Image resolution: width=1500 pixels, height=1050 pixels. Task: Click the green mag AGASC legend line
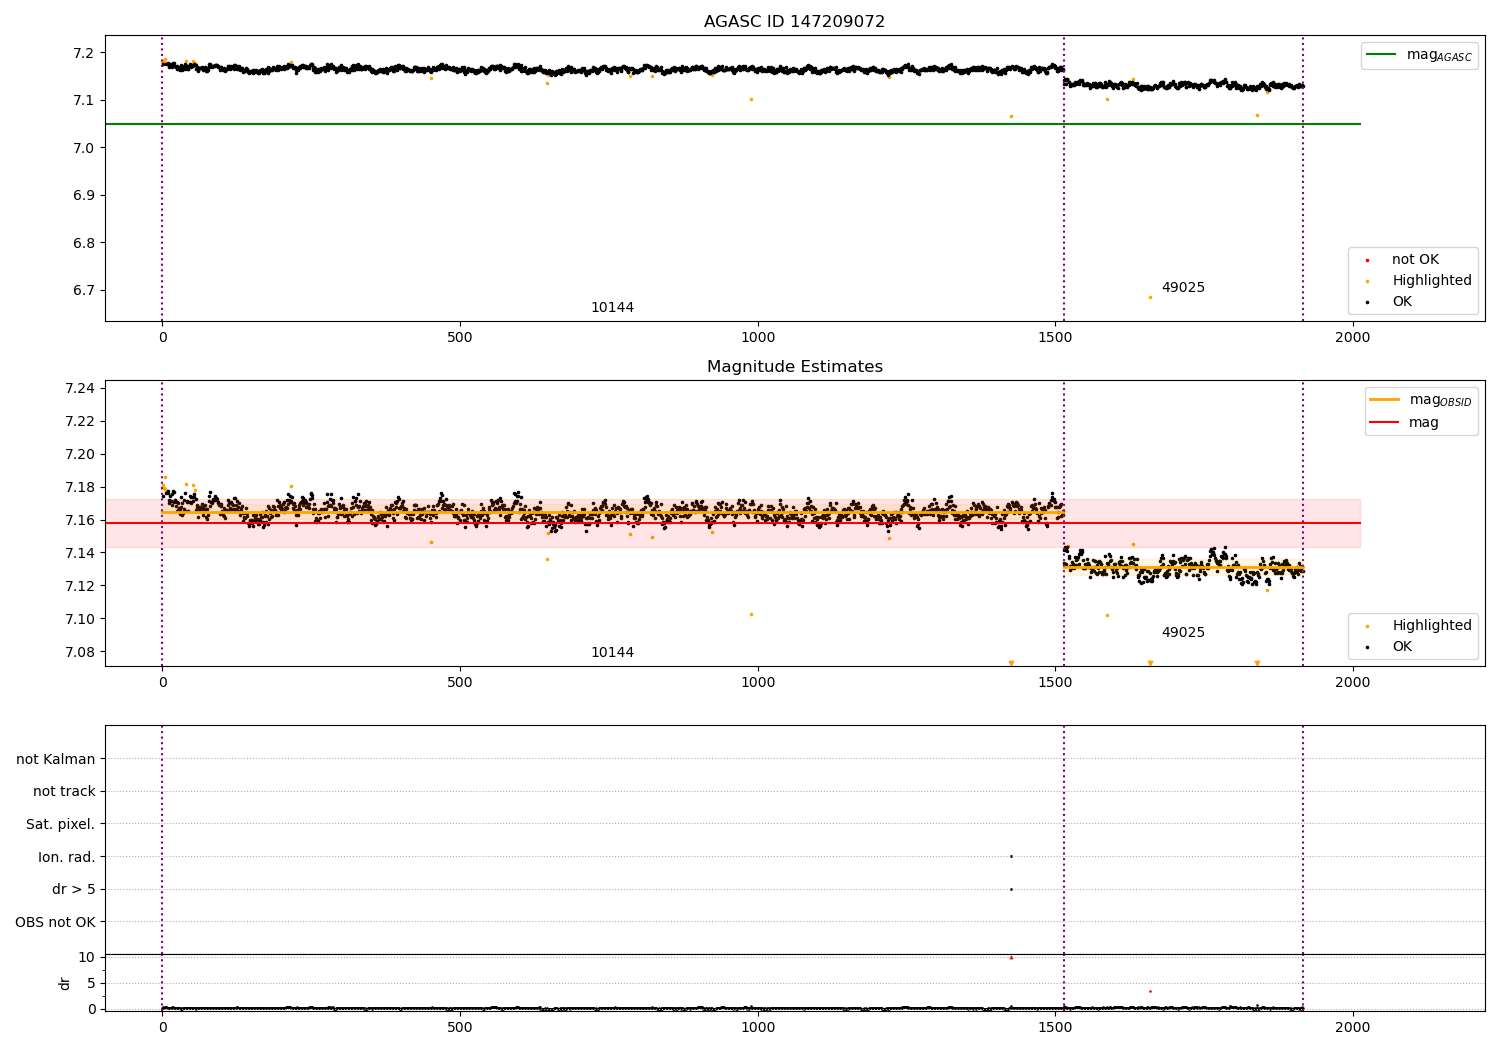coord(1382,55)
